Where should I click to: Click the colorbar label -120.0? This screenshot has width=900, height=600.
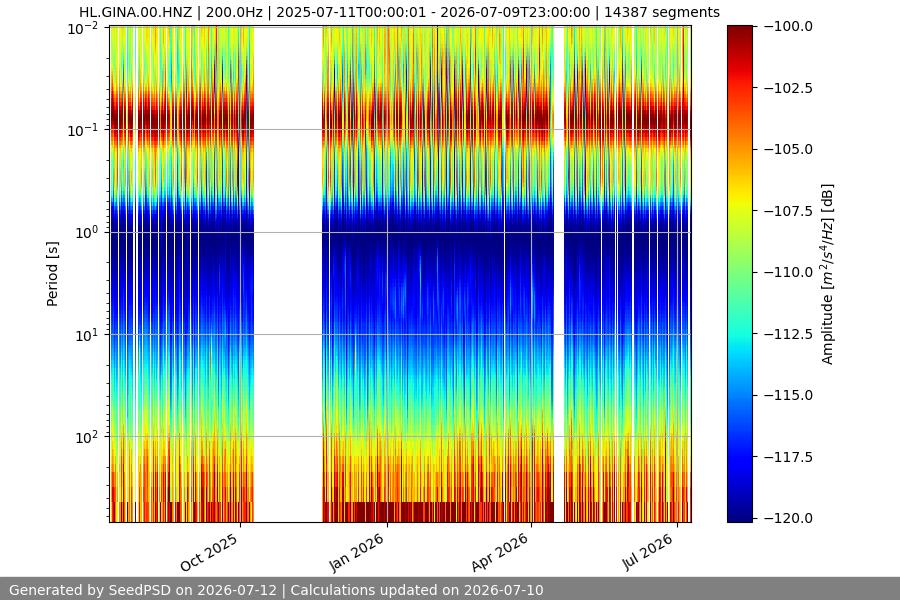tap(788, 518)
